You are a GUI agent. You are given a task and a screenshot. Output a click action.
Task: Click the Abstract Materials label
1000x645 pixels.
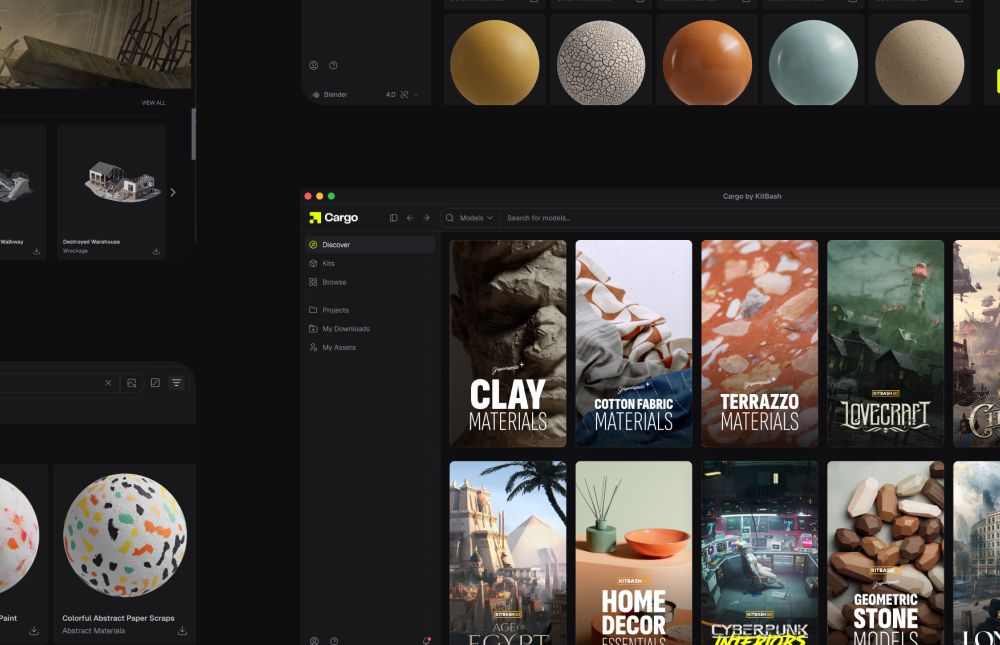pyautogui.click(x=94, y=630)
